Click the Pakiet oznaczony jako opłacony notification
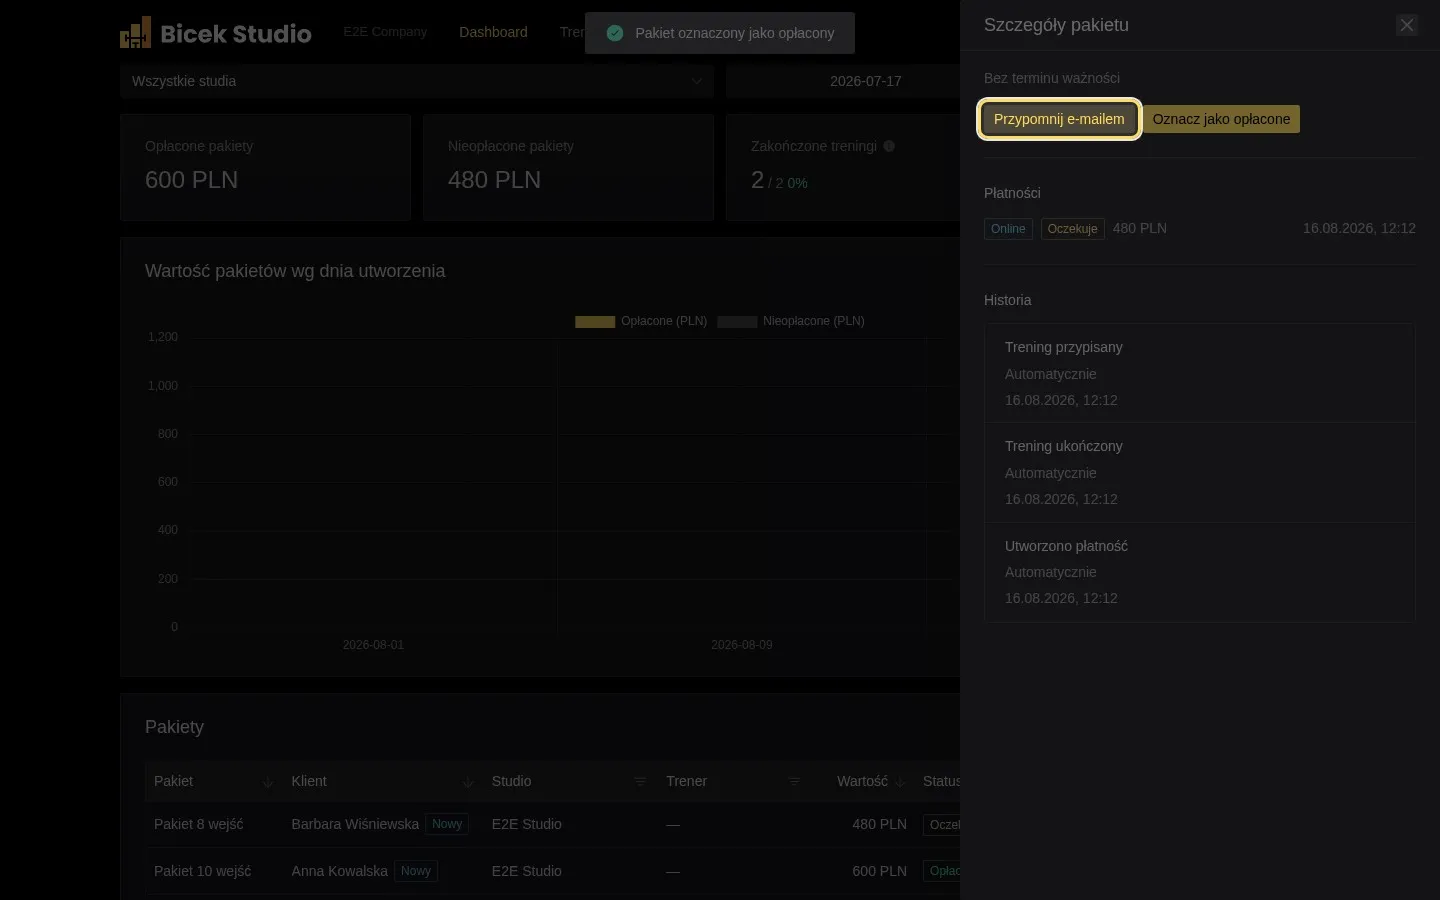Screen dimensions: 1440x900 pos(720,33)
